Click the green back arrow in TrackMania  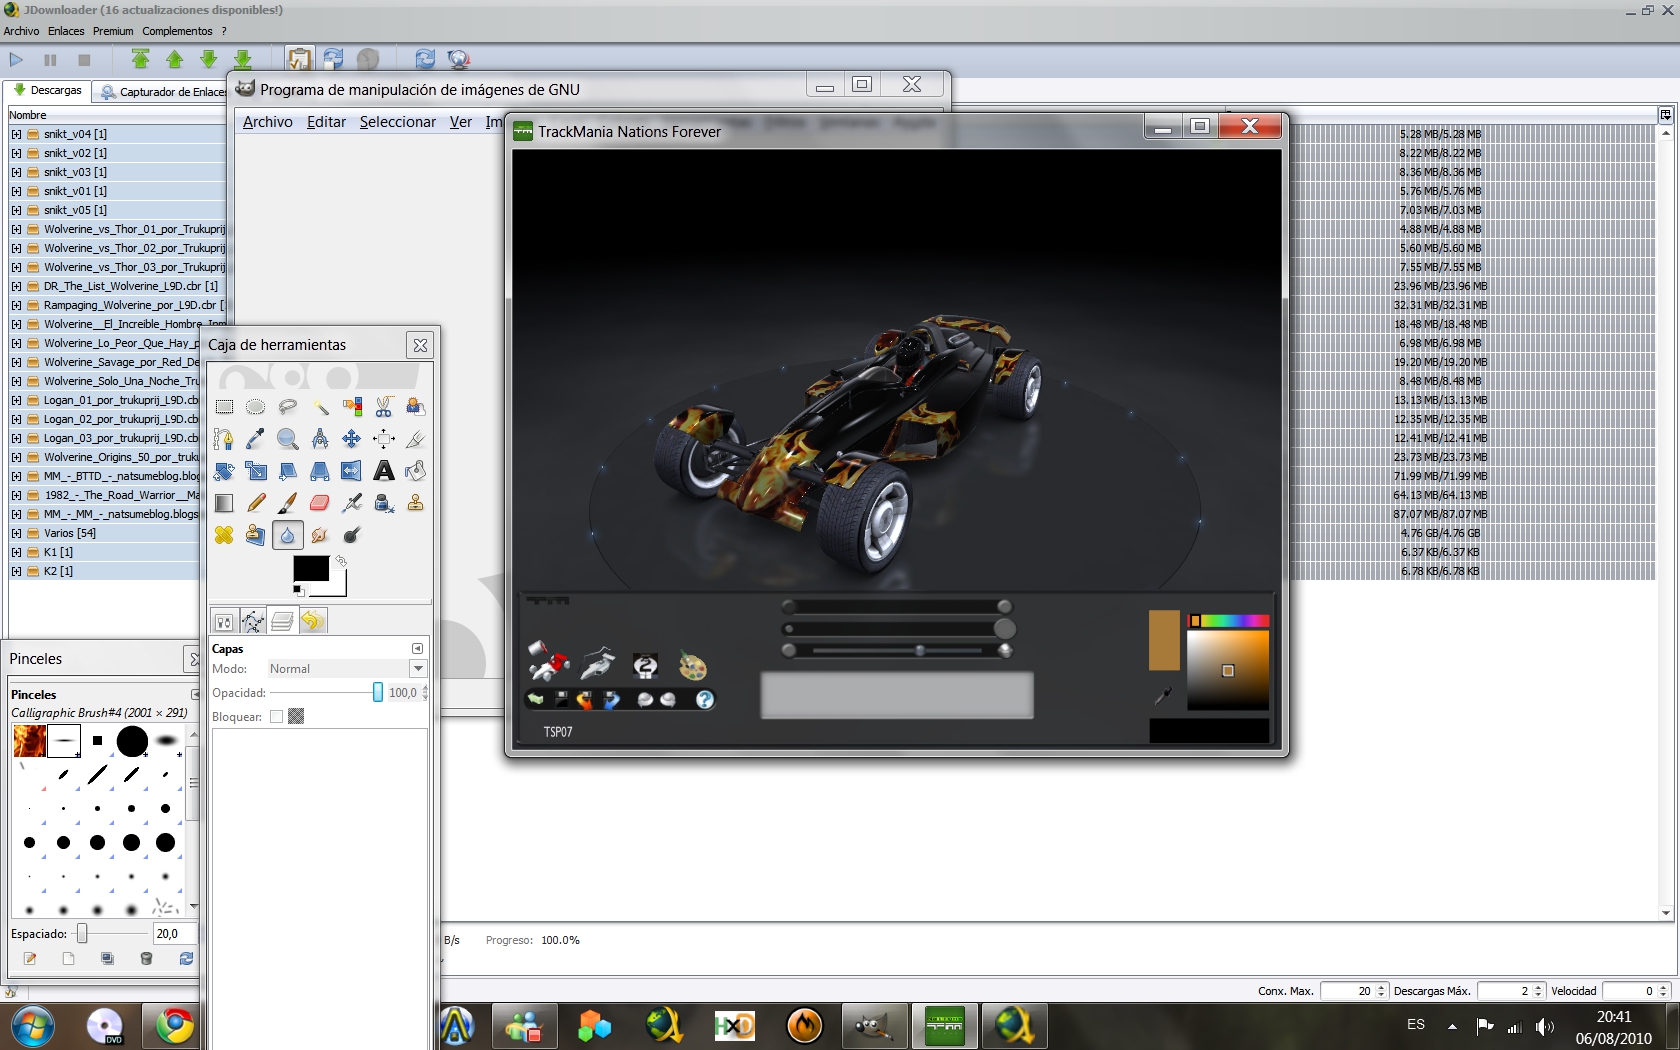(x=535, y=700)
